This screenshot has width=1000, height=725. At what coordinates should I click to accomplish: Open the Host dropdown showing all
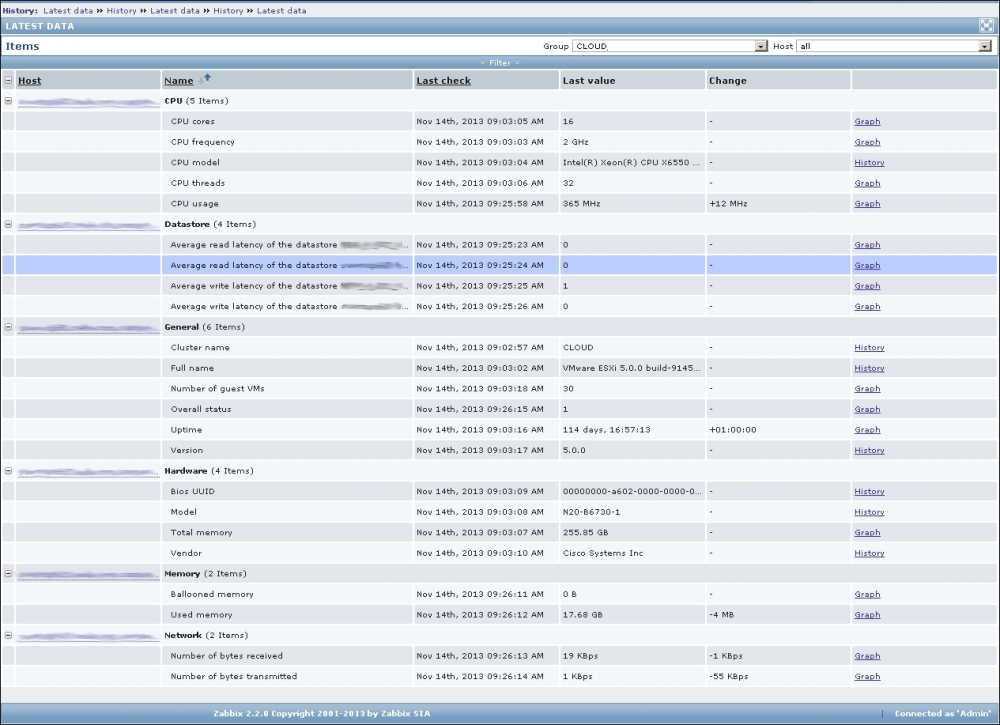coord(985,46)
